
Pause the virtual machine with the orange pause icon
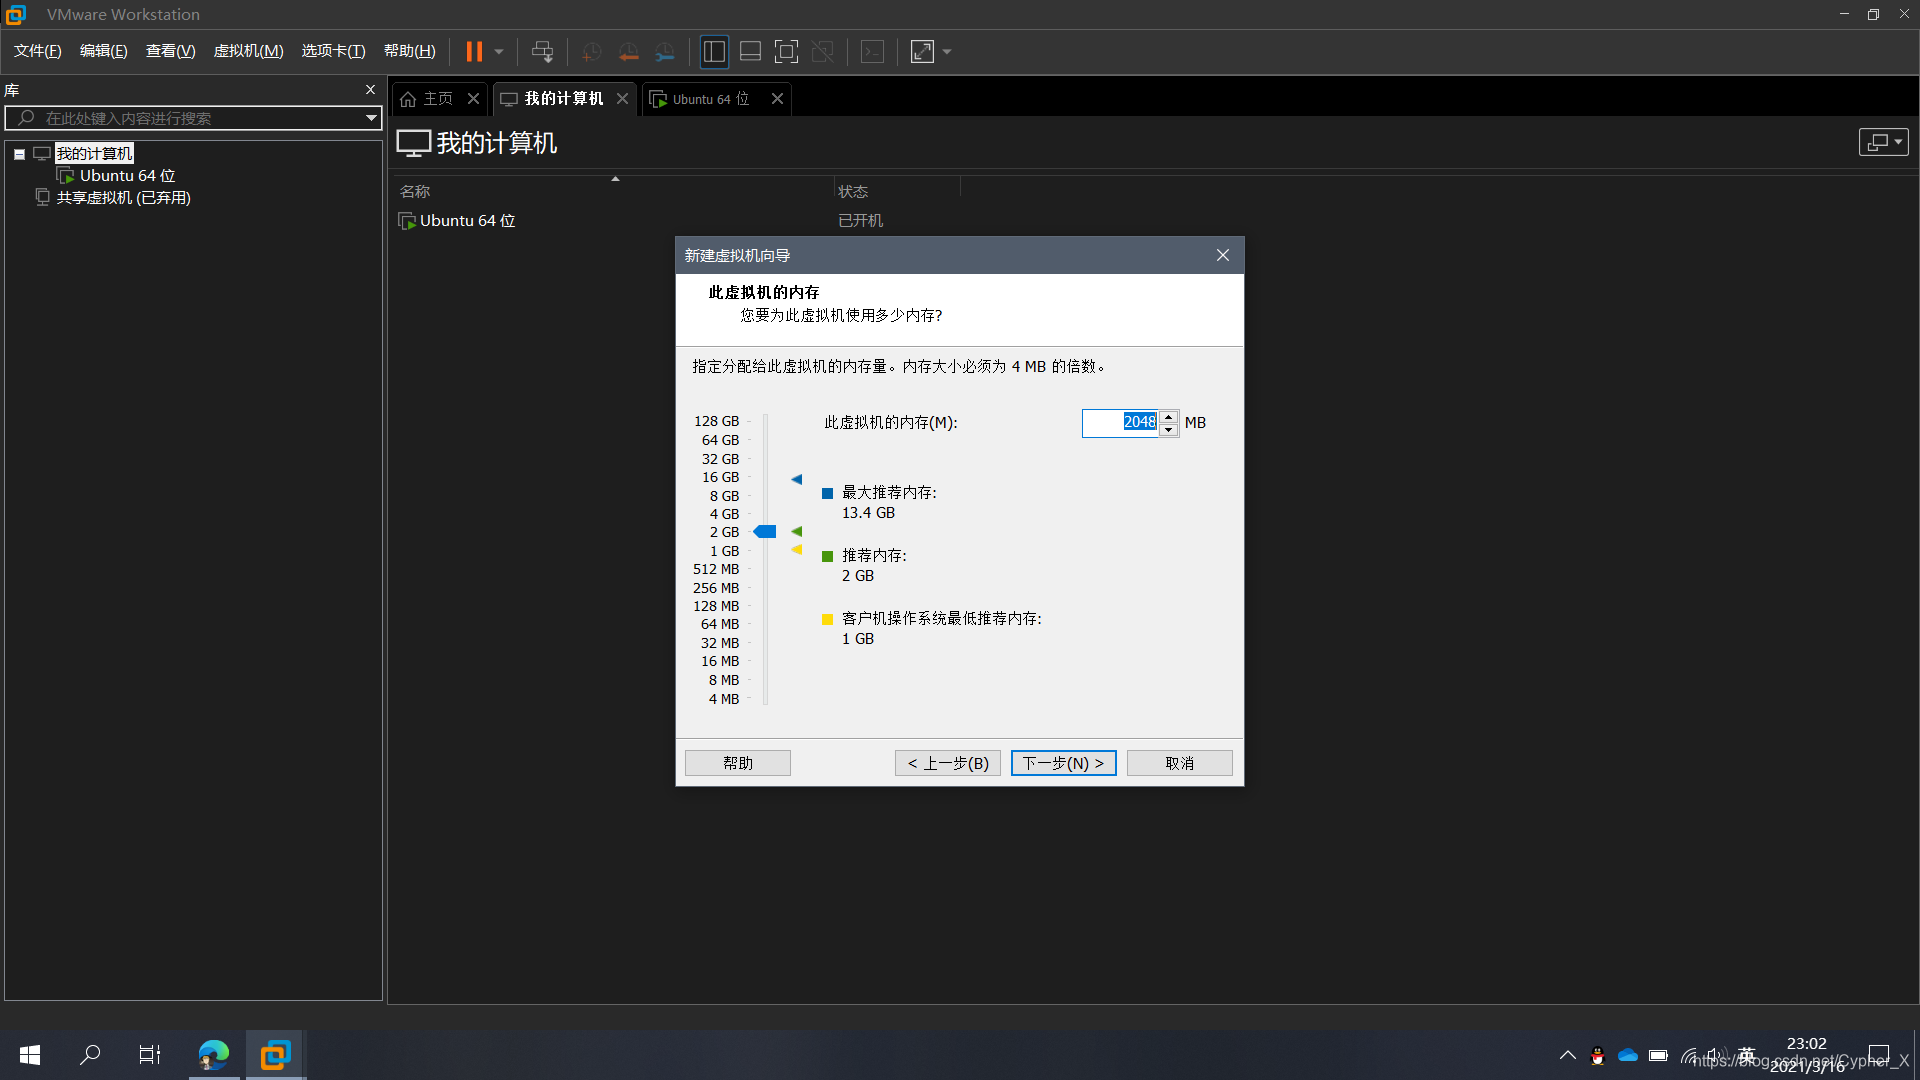pyautogui.click(x=474, y=51)
